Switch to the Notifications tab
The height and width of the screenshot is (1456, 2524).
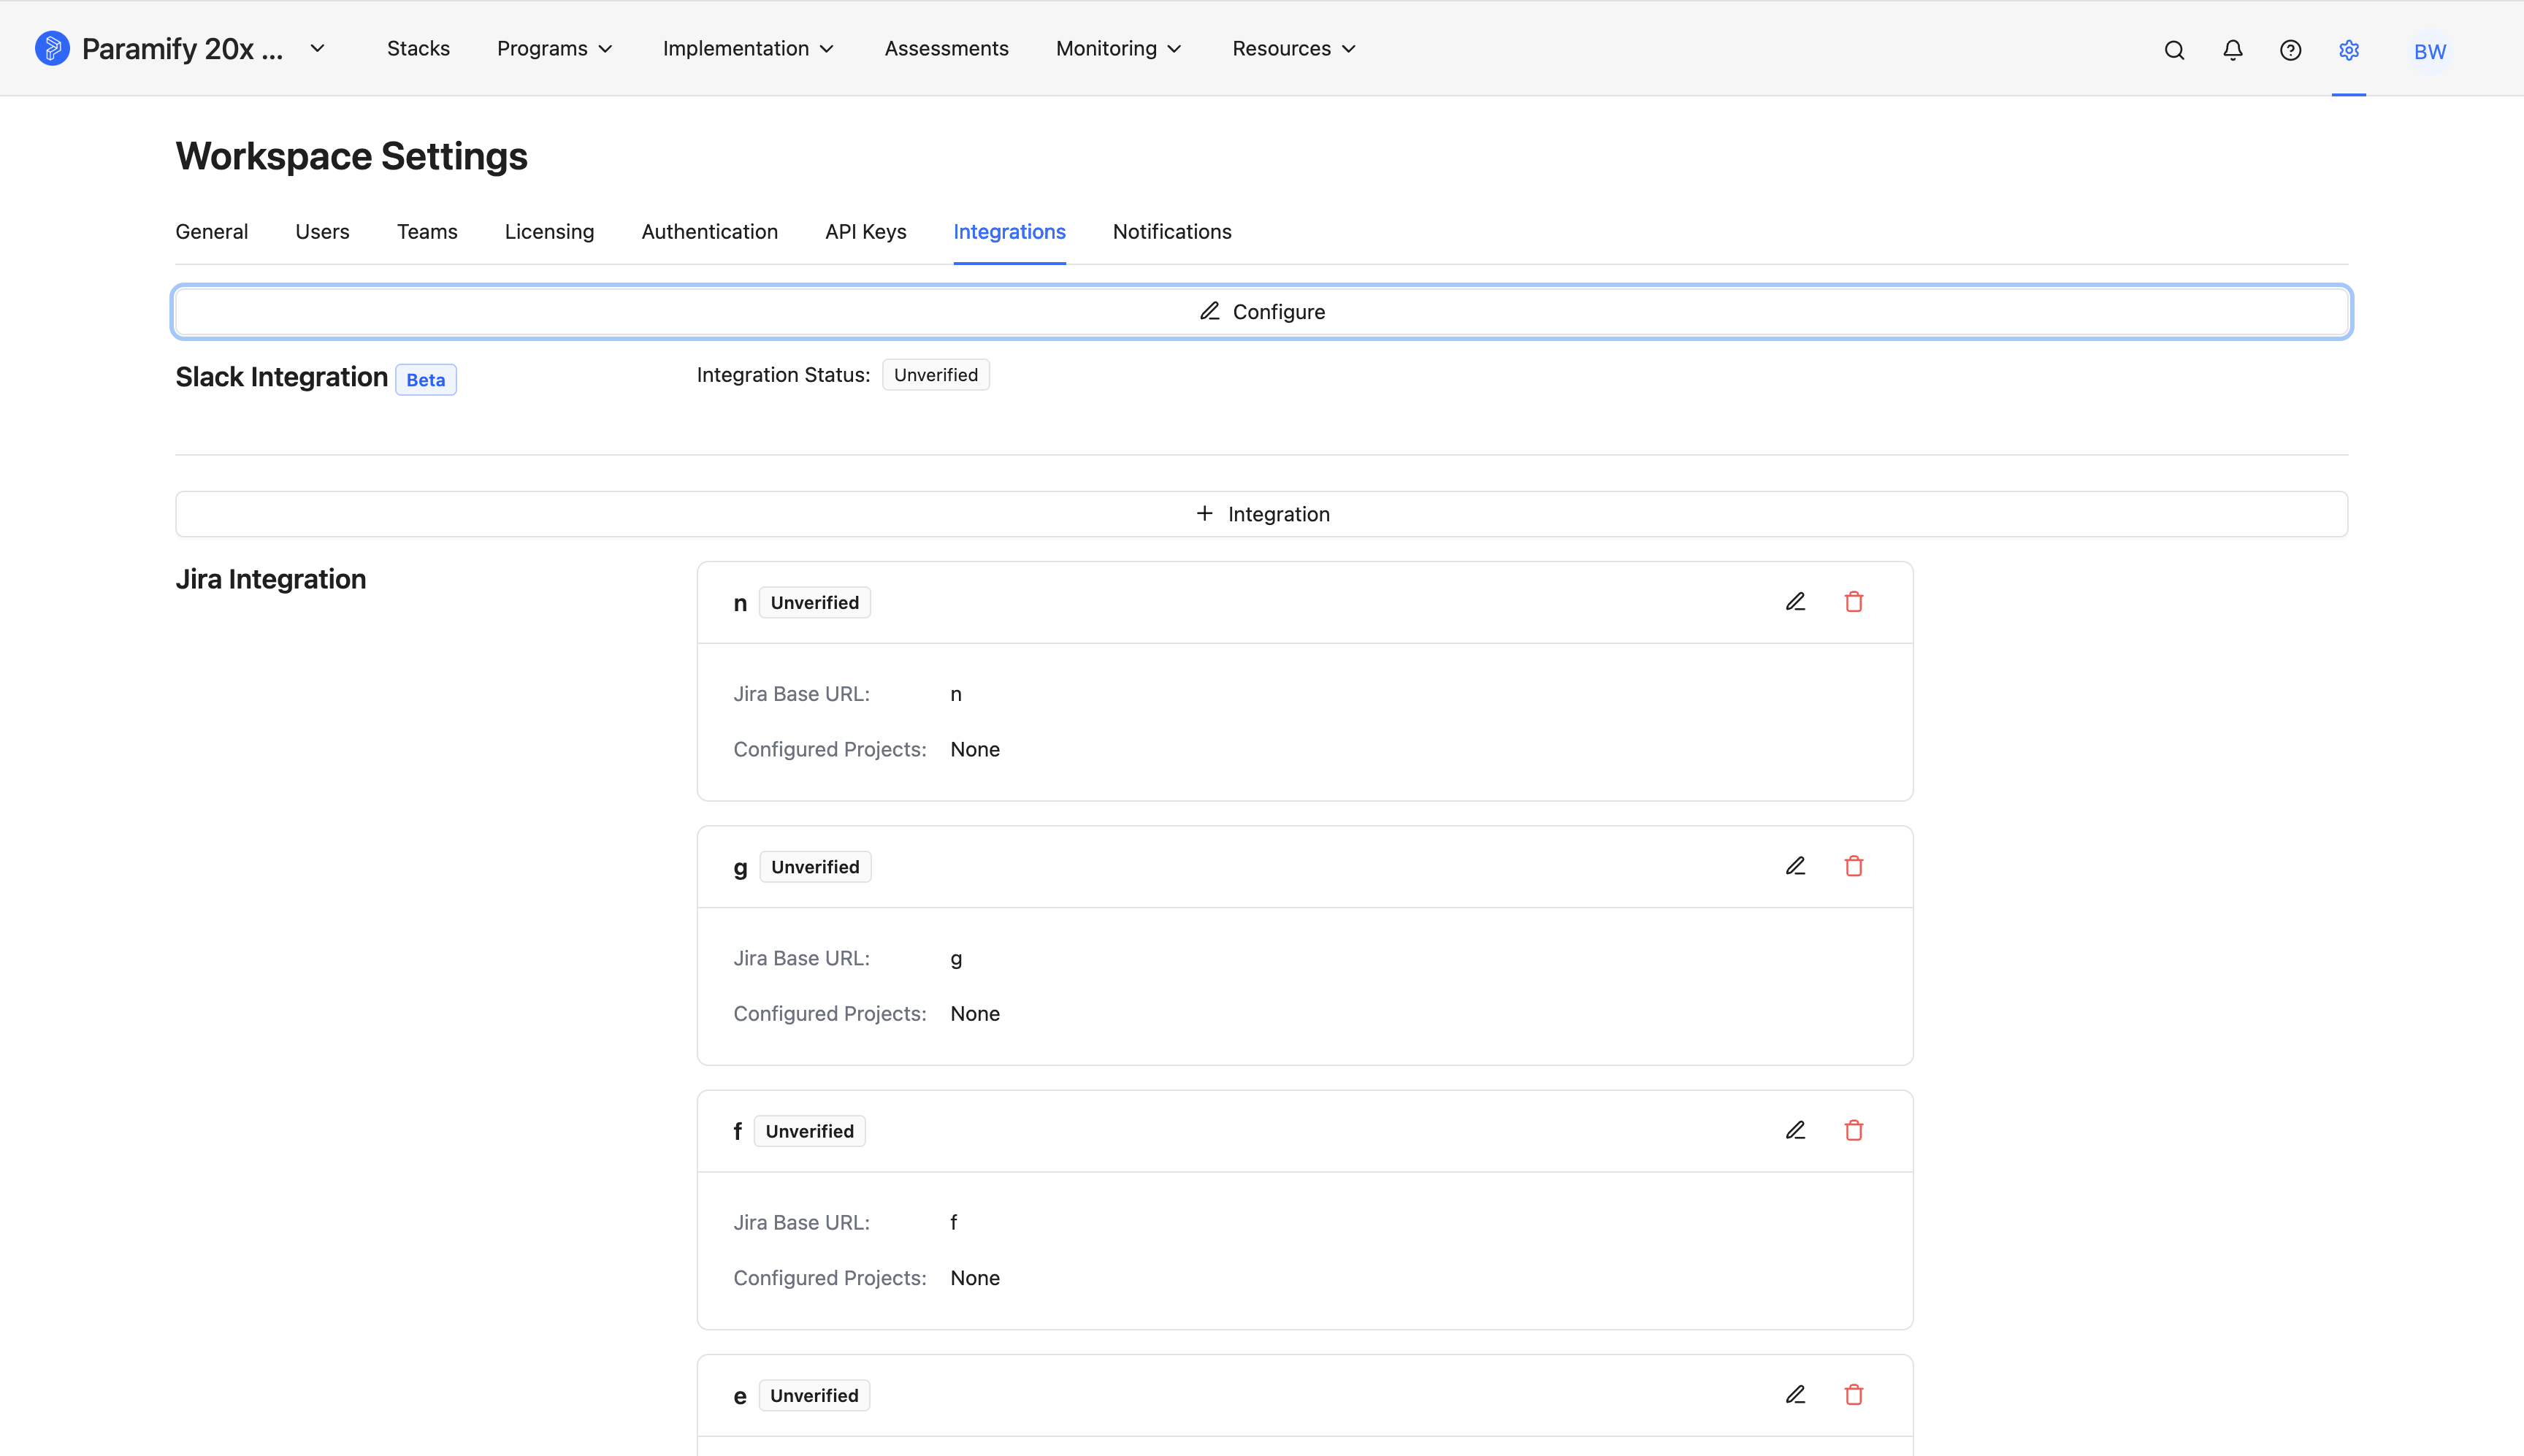pos(1172,232)
